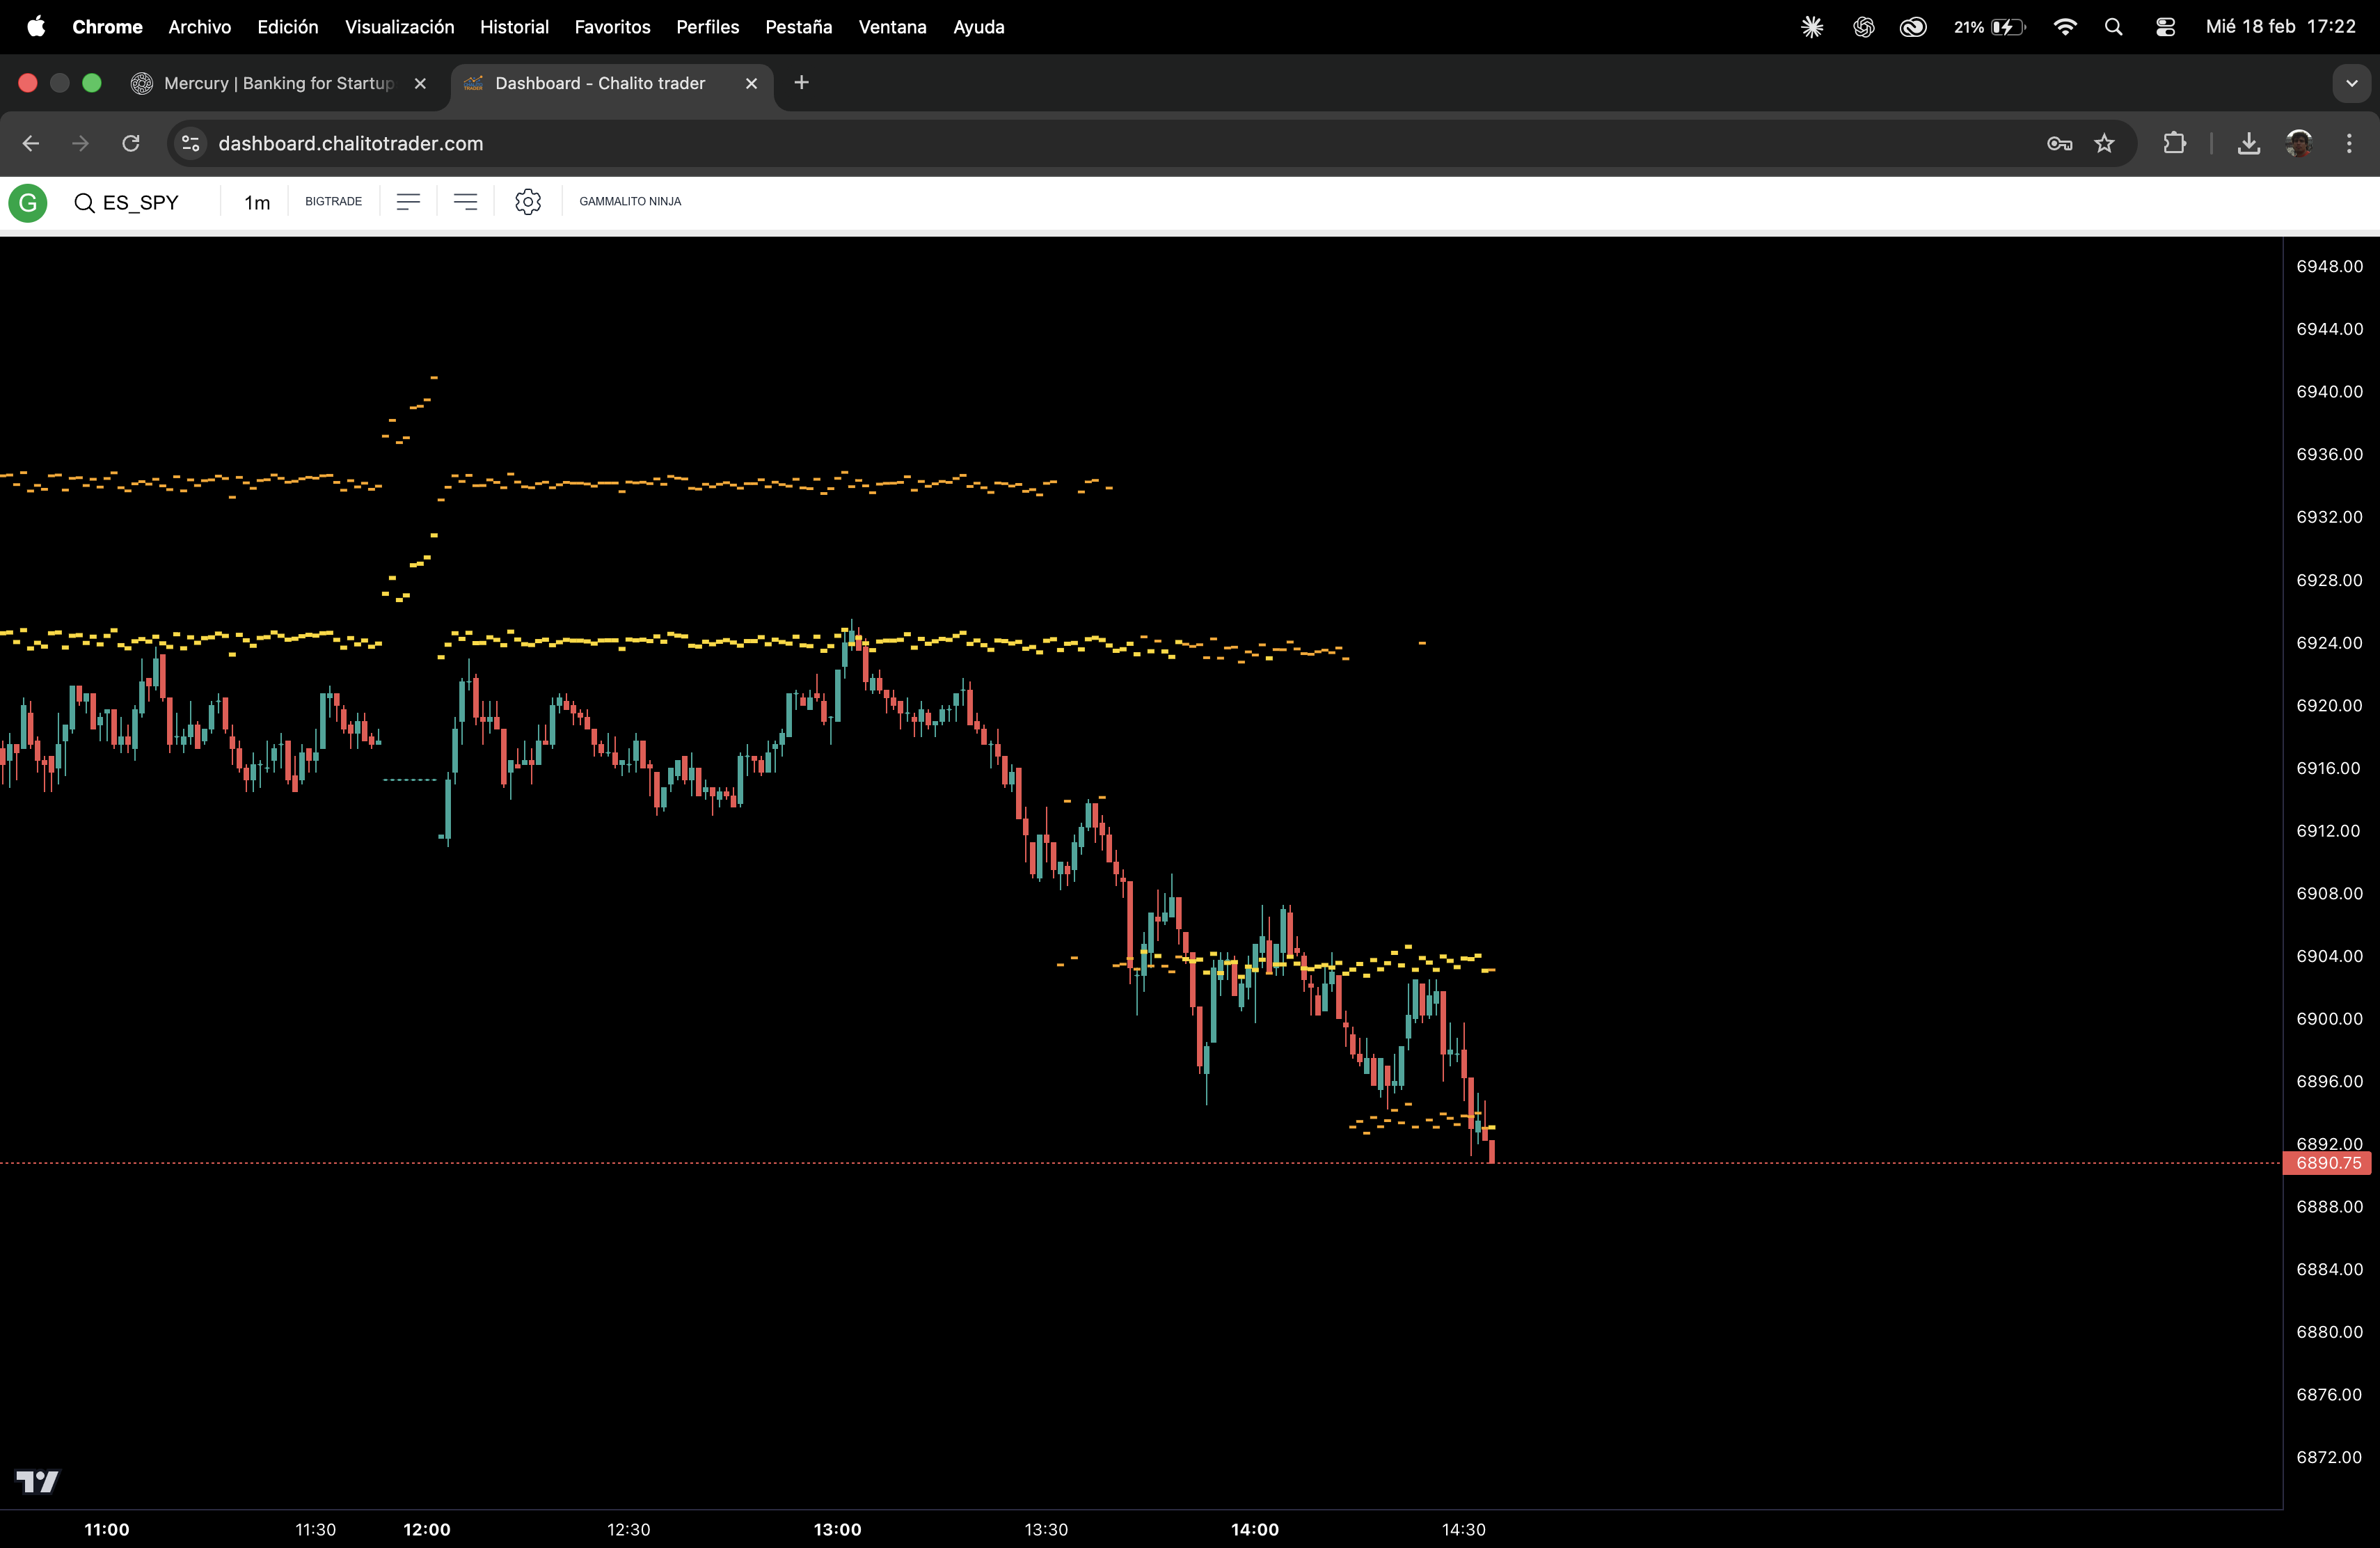Open the Chrome downloads icon
2380x1548 pixels.
click(x=2248, y=144)
